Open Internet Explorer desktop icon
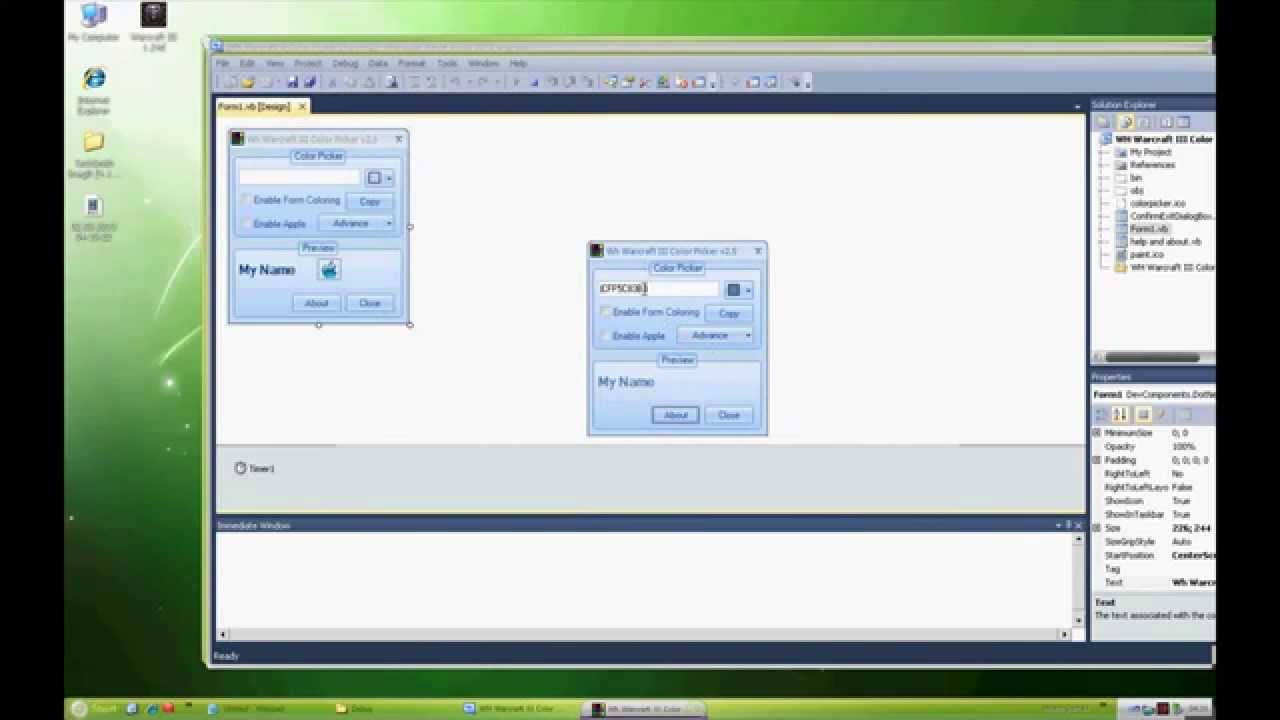 pos(93,91)
